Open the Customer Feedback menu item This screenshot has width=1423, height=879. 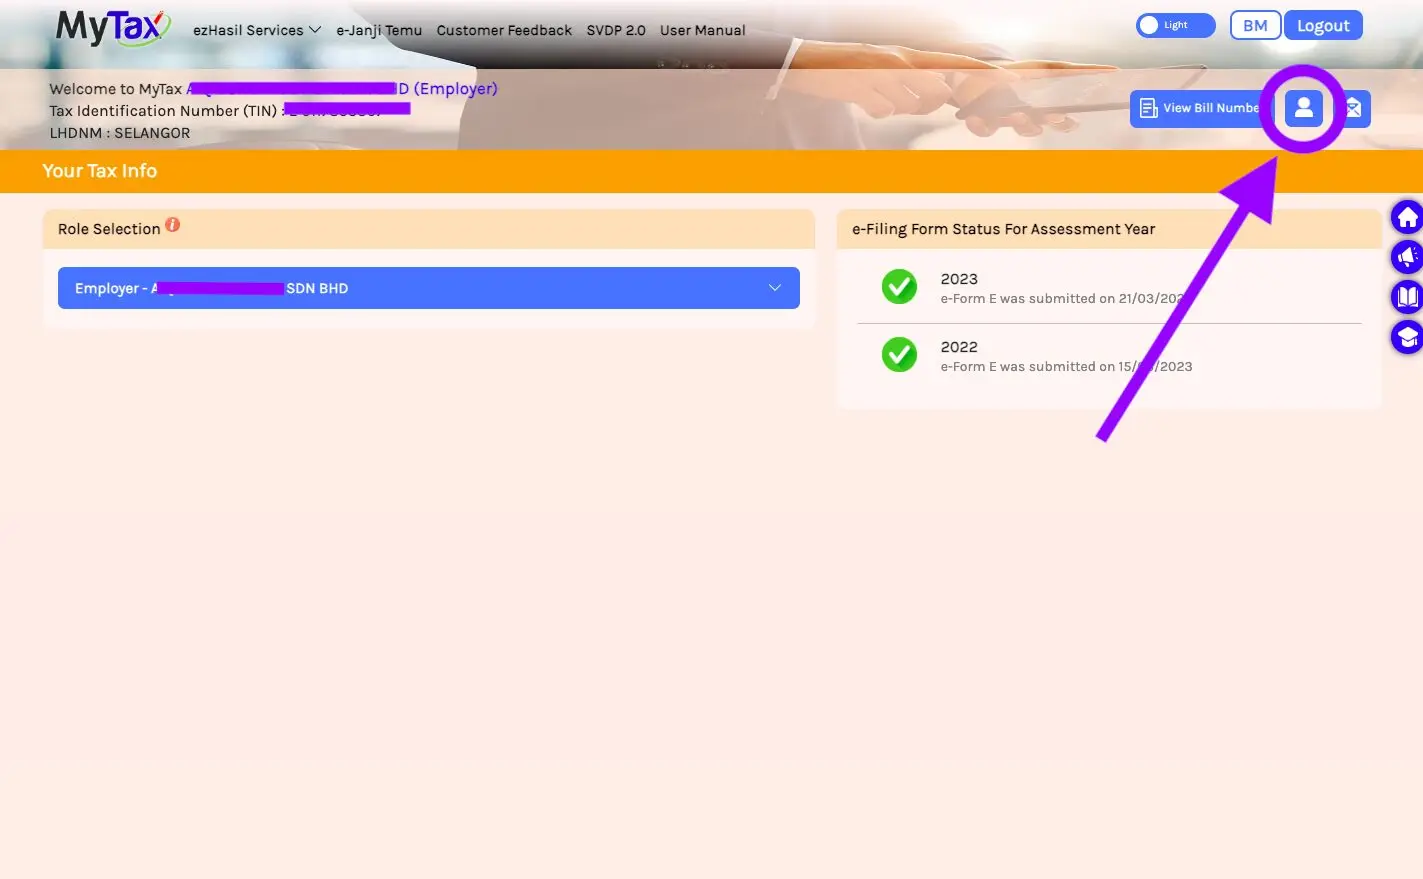click(504, 30)
